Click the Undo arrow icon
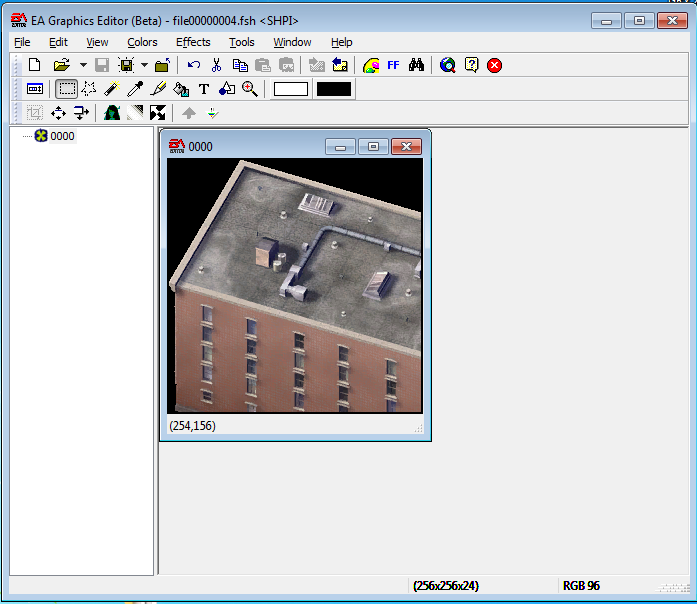This screenshot has width=697, height=604. click(x=193, y=65)
